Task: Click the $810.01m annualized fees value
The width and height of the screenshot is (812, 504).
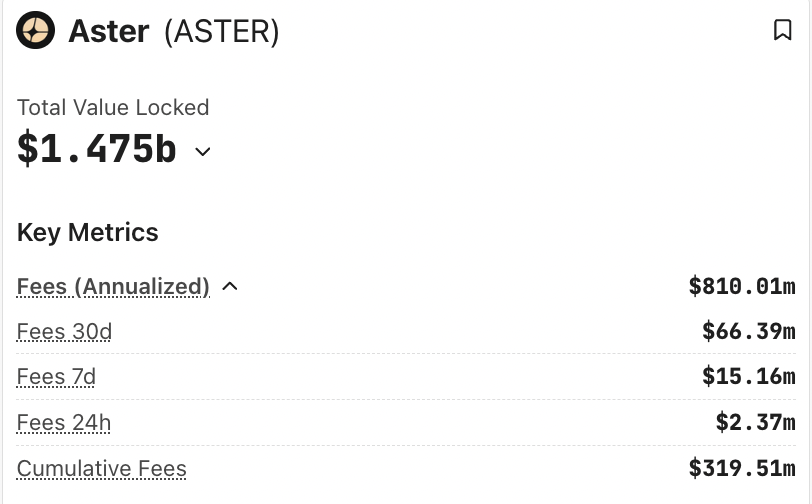Action: pyautogui.click(x=742, y=287)
